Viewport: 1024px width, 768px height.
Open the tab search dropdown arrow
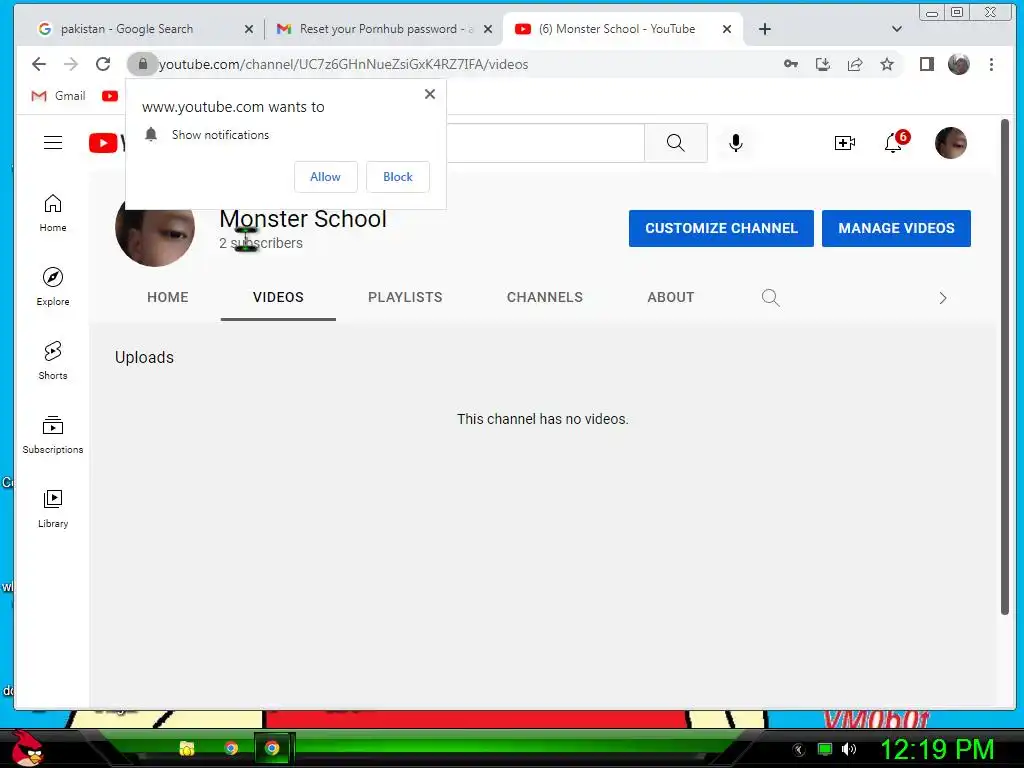(x=897, y=29)
